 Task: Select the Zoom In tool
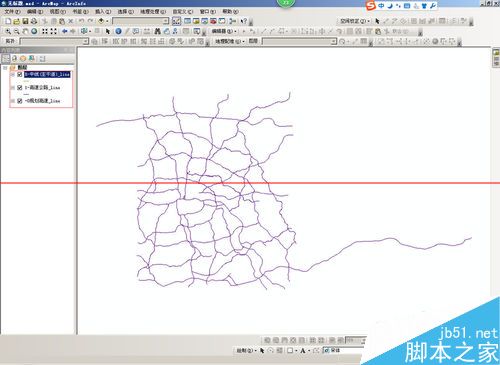tap(8, 31)
